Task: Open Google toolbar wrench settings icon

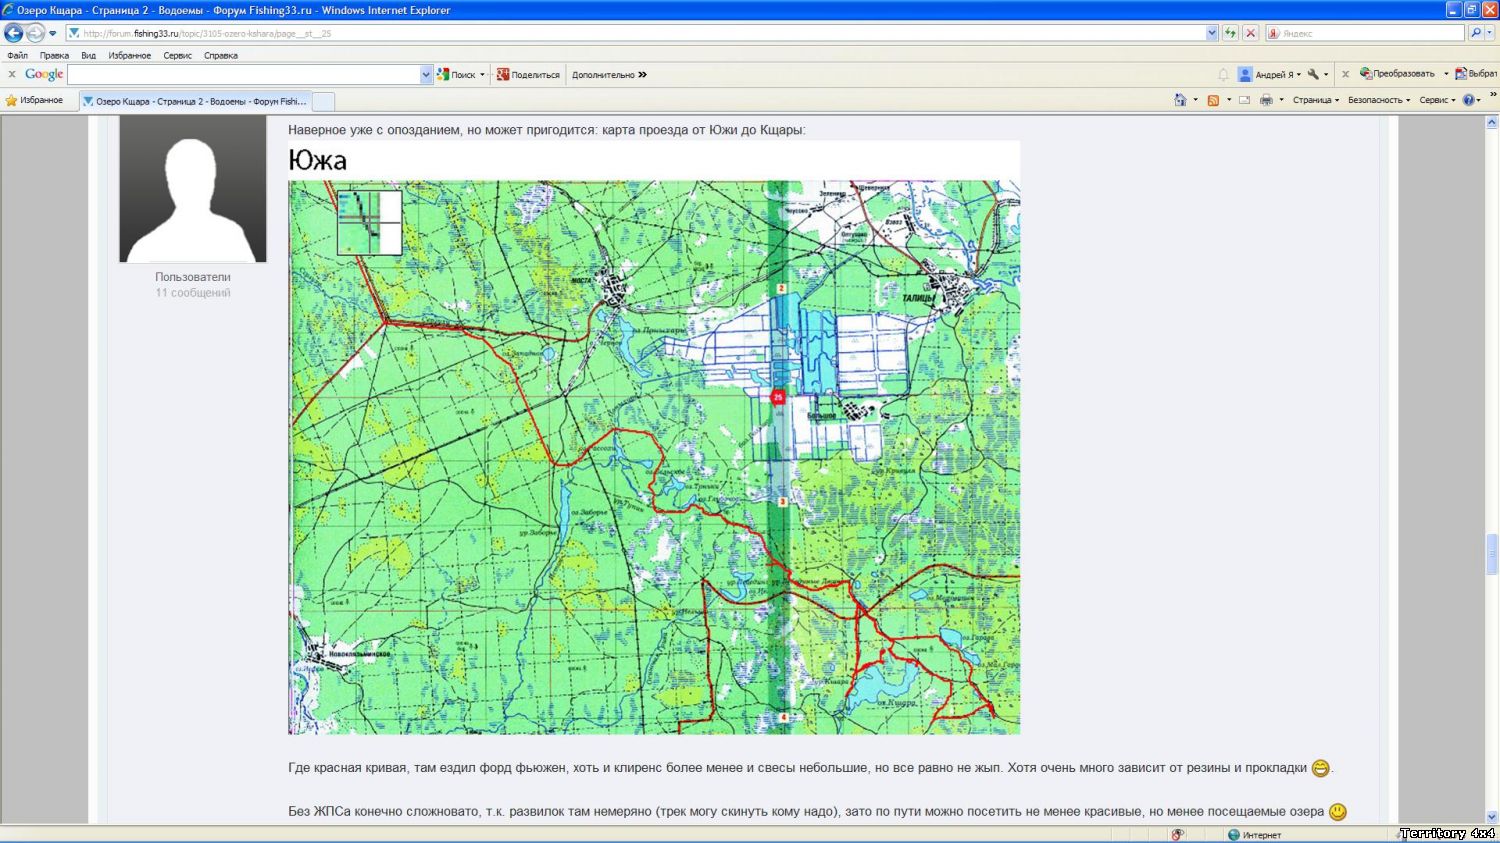Action: pyautogui.click(x=1313, y=74)
